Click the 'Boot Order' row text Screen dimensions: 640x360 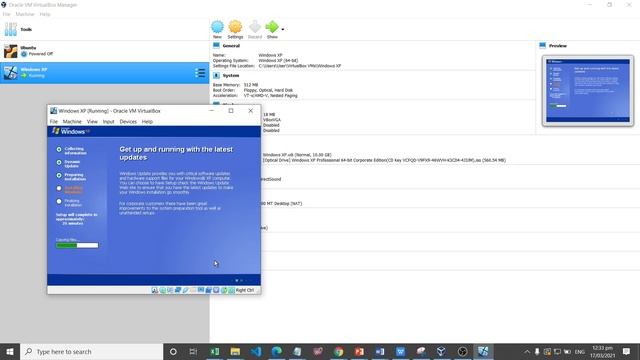(253, 90)
